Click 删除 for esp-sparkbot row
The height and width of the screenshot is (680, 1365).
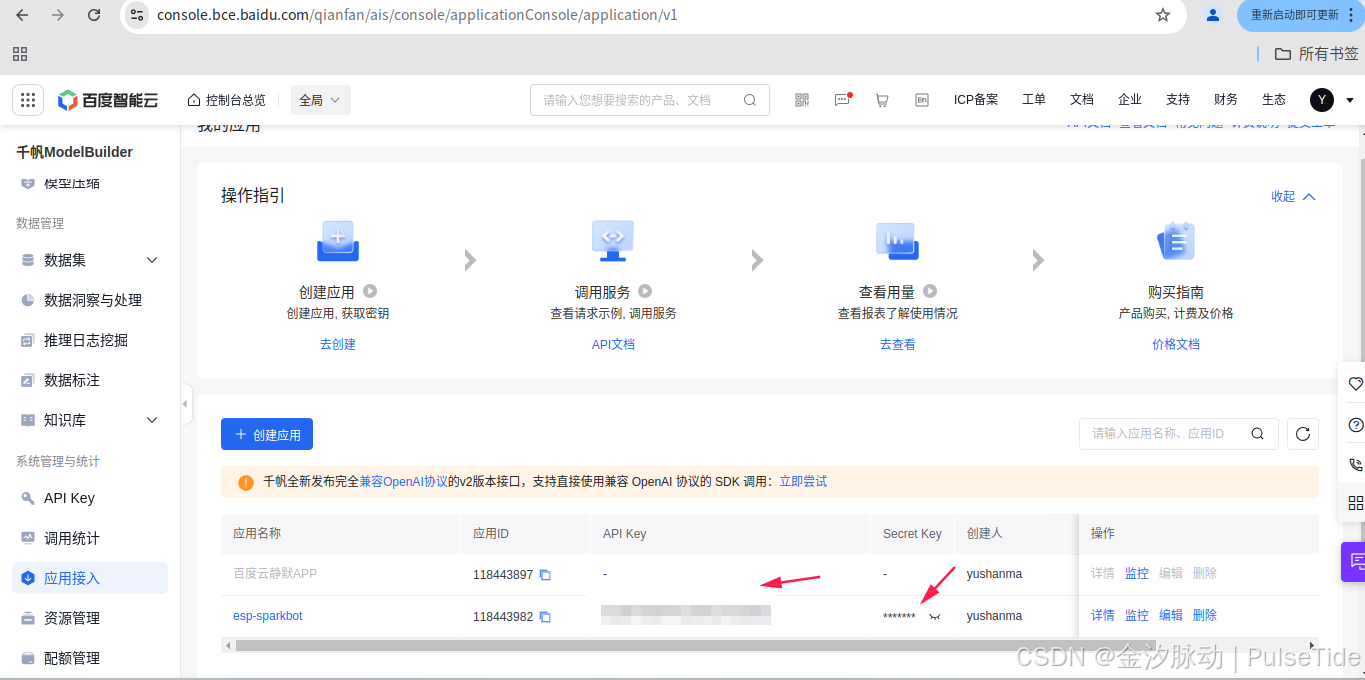coord(1205,616)
